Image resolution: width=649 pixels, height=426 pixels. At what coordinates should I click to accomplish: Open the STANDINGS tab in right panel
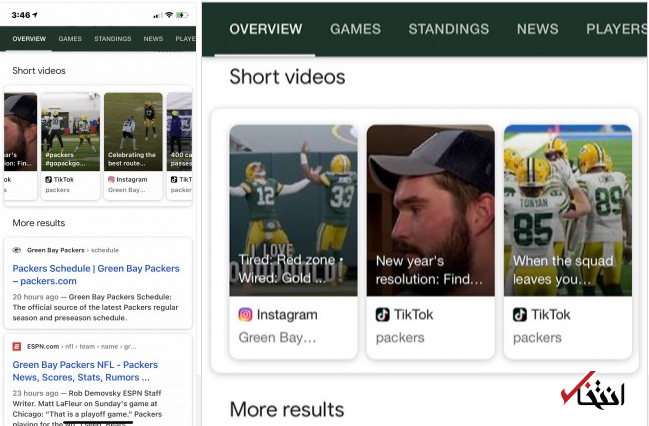coord(442,29)
